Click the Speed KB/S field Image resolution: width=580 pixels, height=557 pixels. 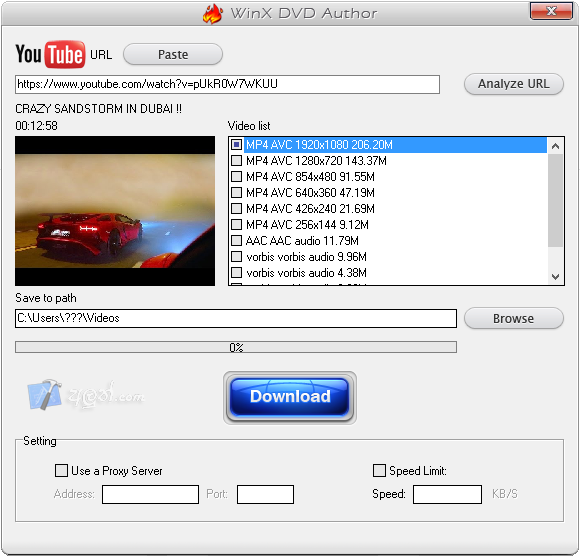447,494
